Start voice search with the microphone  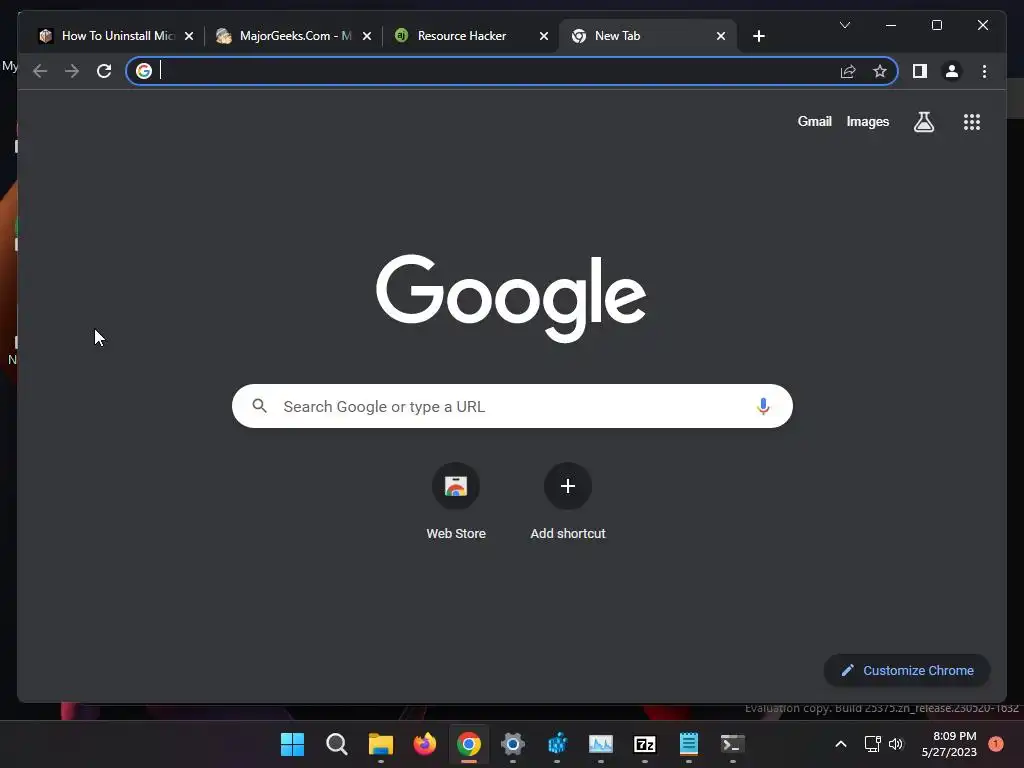coord(763,406)
